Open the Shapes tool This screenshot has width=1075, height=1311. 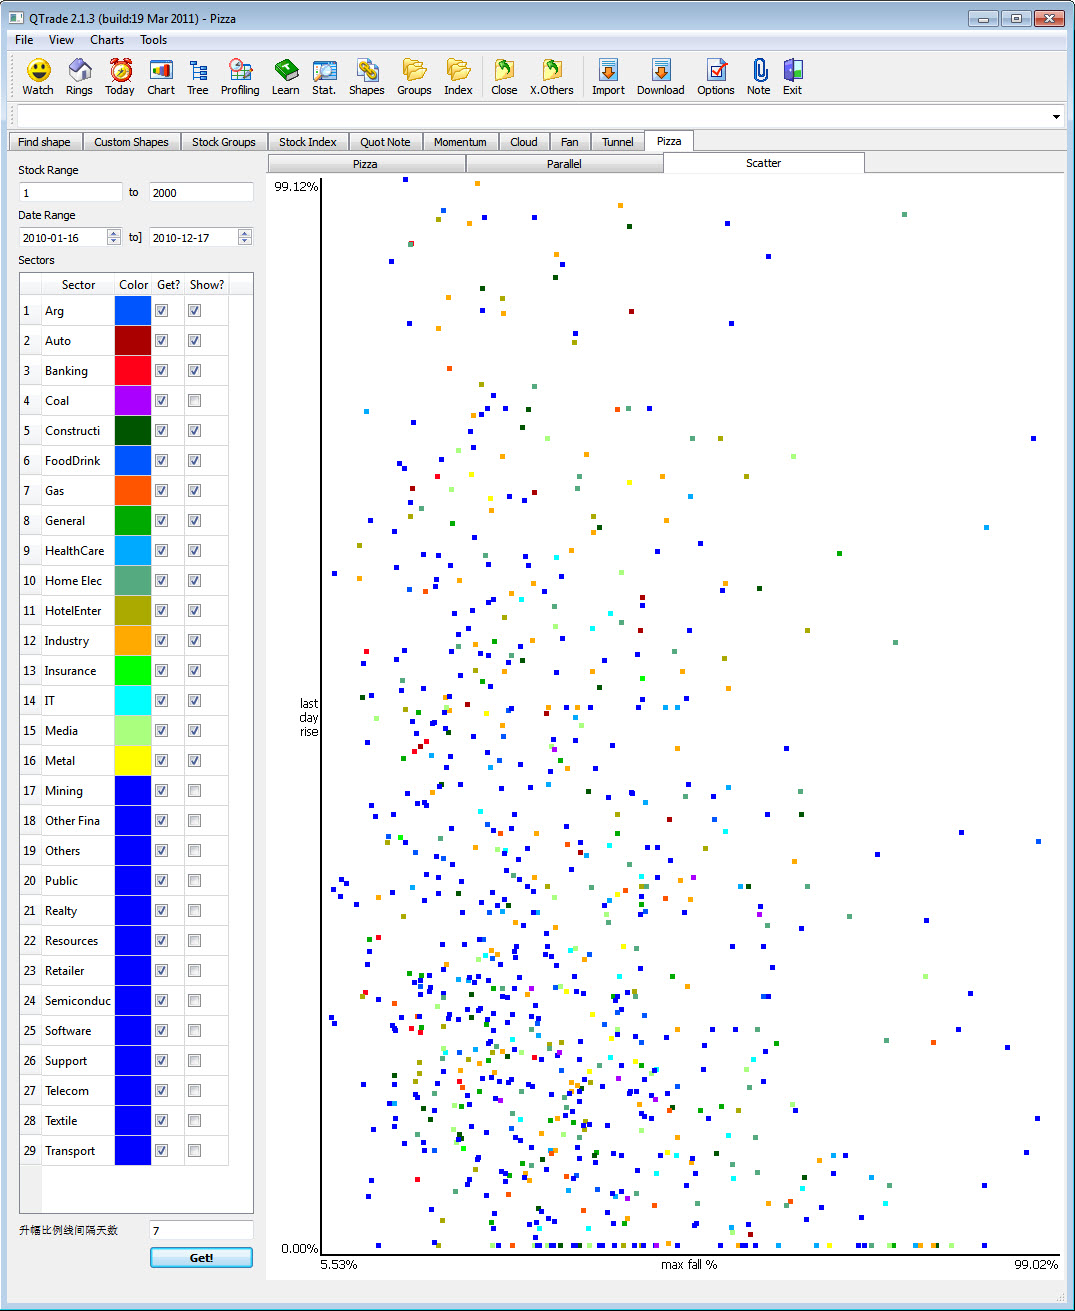click(366, 75)
